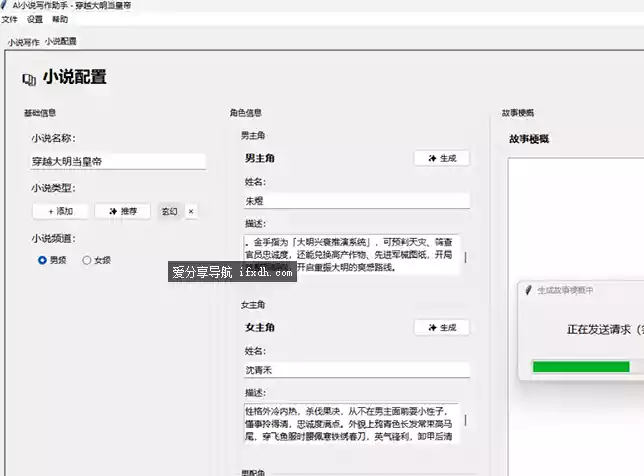Switch to the 小说写作 tab

(x=23, y=42)
